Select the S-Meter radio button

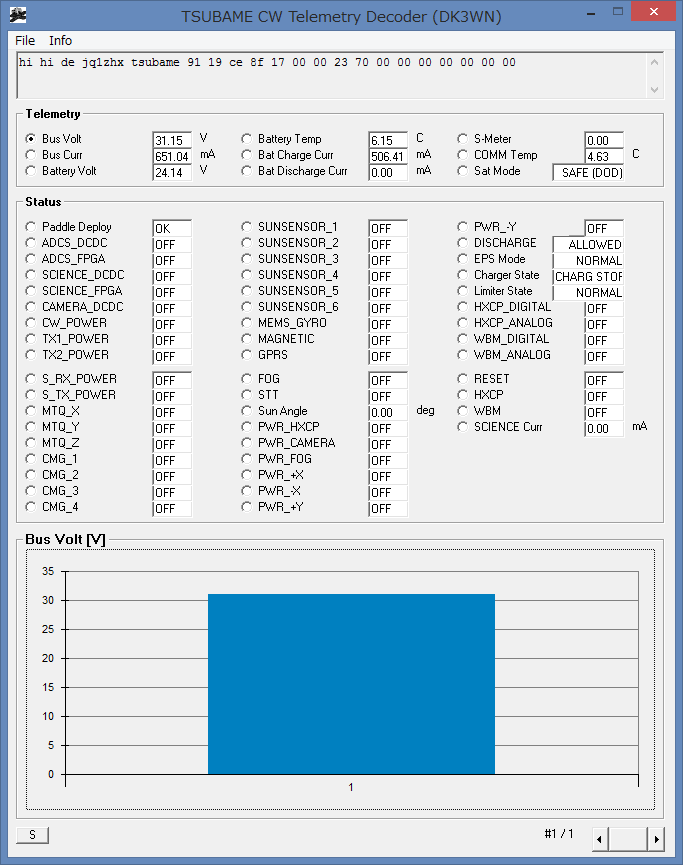coord(462,138)
